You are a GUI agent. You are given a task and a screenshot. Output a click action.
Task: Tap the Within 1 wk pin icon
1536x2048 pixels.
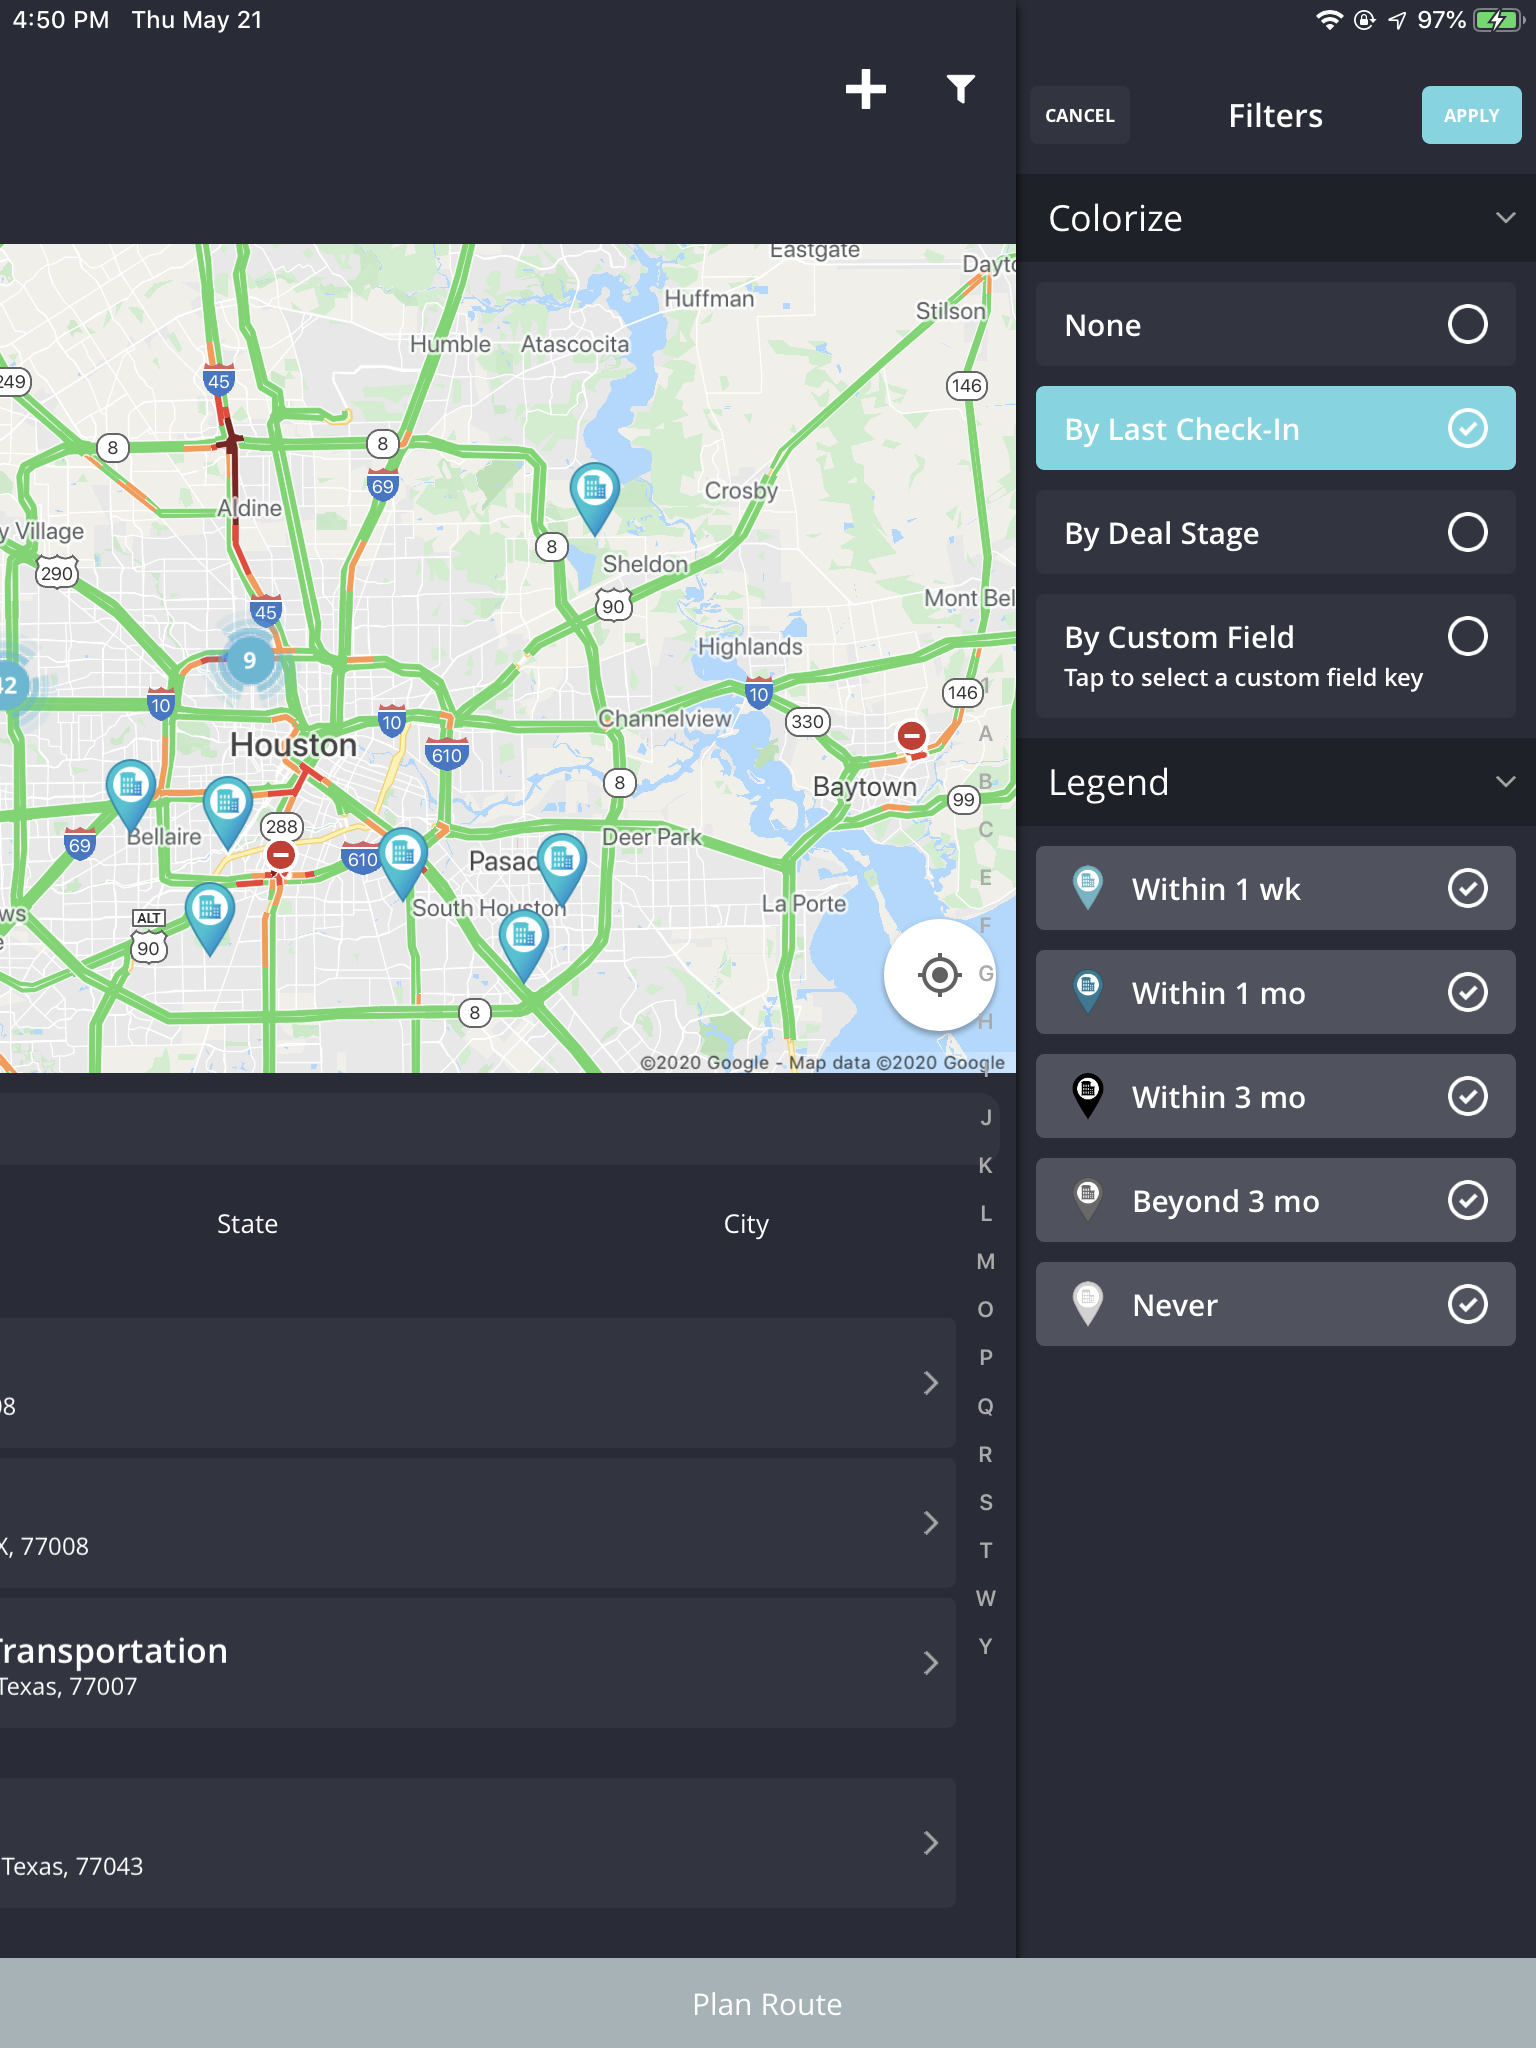tap(1088, 888)
